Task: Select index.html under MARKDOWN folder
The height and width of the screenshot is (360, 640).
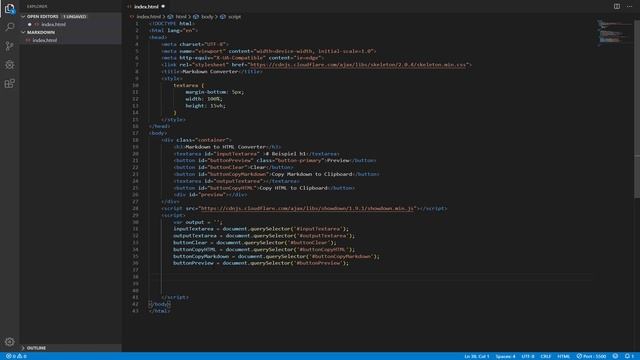Action: click(45, 40)
